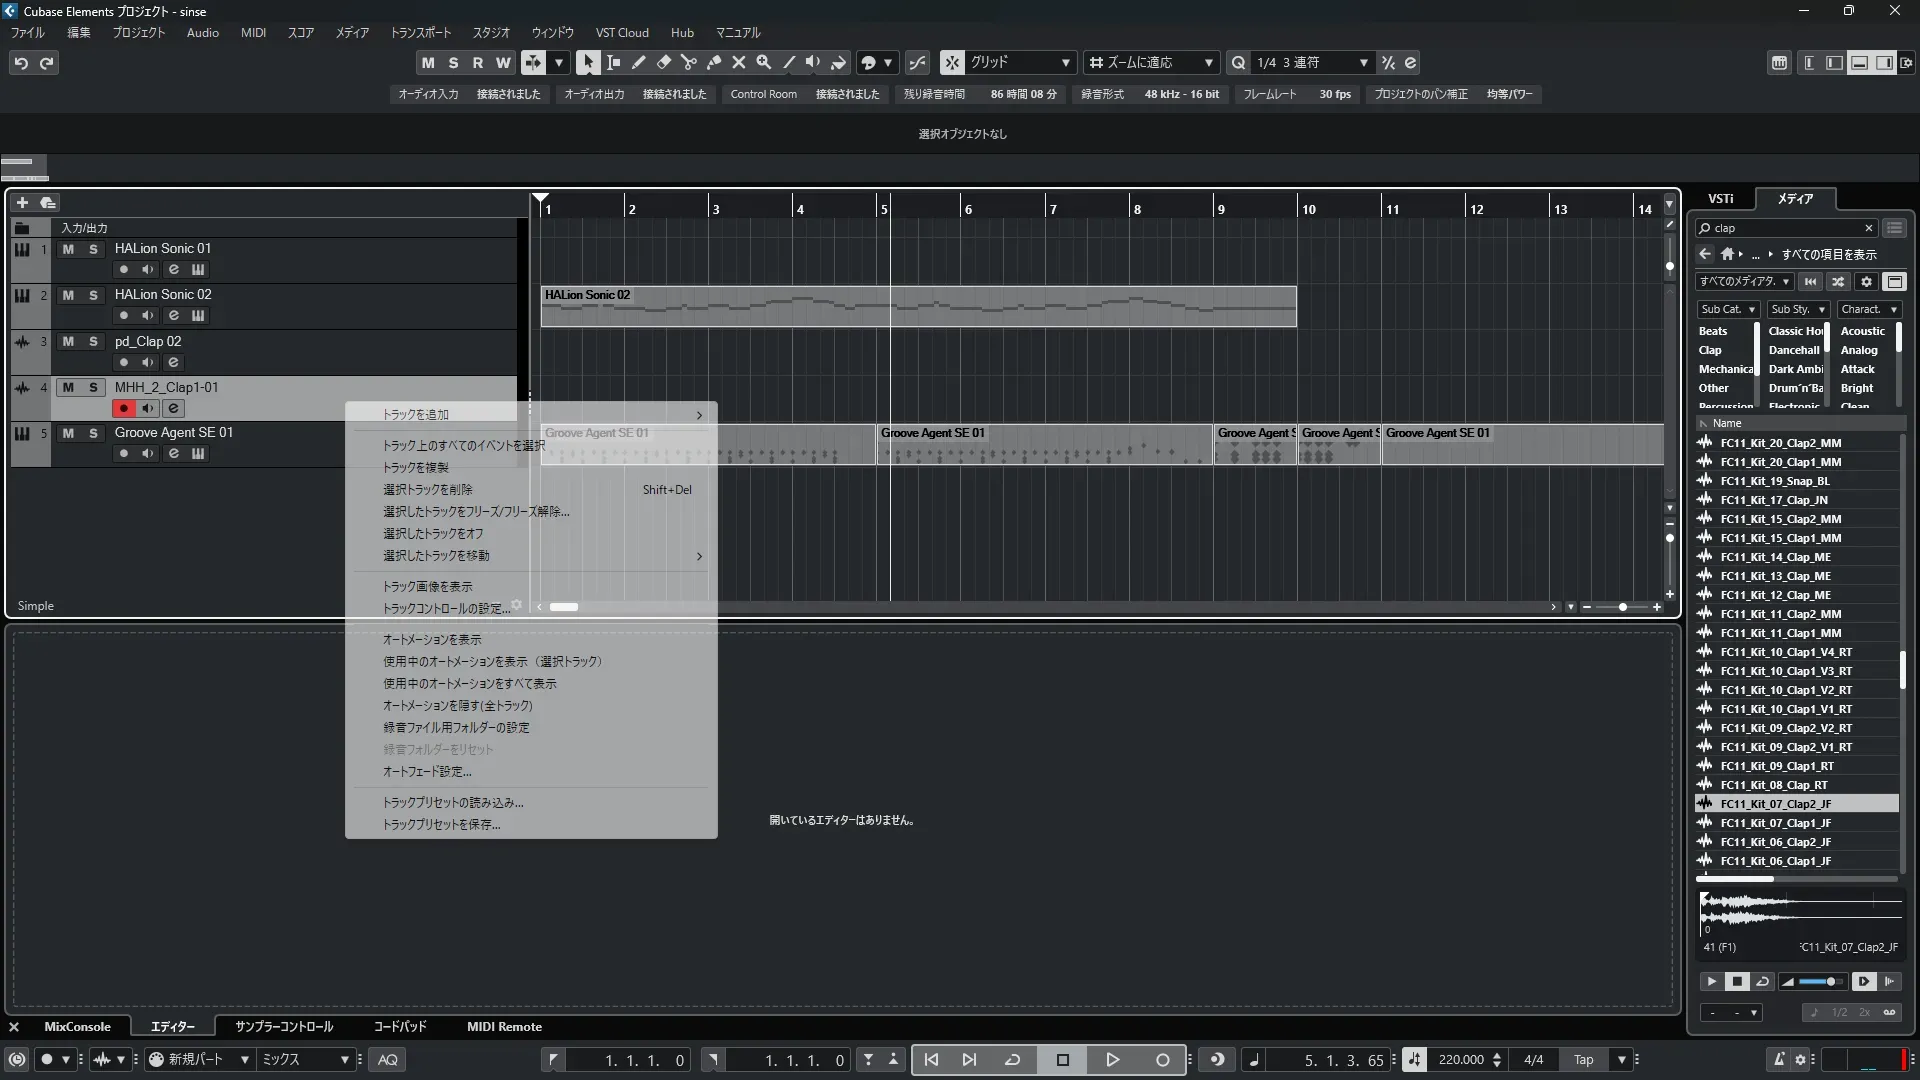Screen dimensions: 1920x1080
Task: Disable record enable on MHH_2_Clap1-01 track
Action: click(x=123, y=408)
